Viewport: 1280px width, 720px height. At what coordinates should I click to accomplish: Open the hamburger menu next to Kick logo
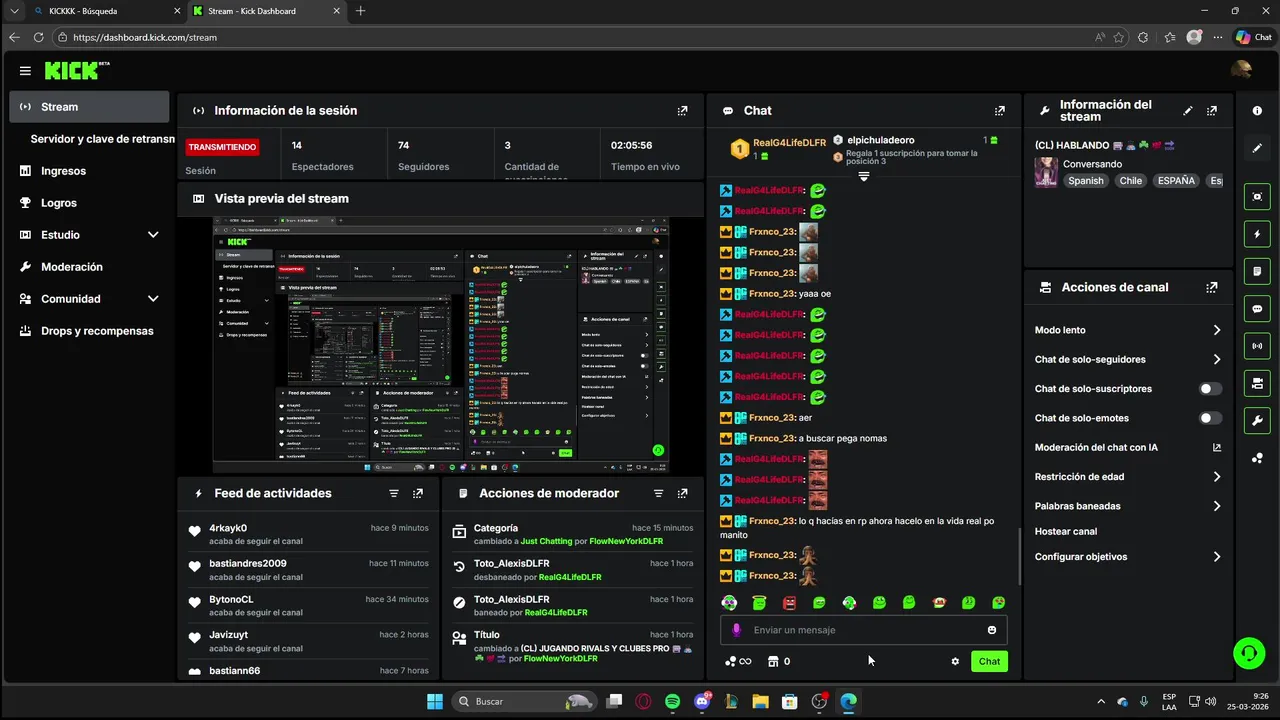pyautogui.click(x=25, y=71)
